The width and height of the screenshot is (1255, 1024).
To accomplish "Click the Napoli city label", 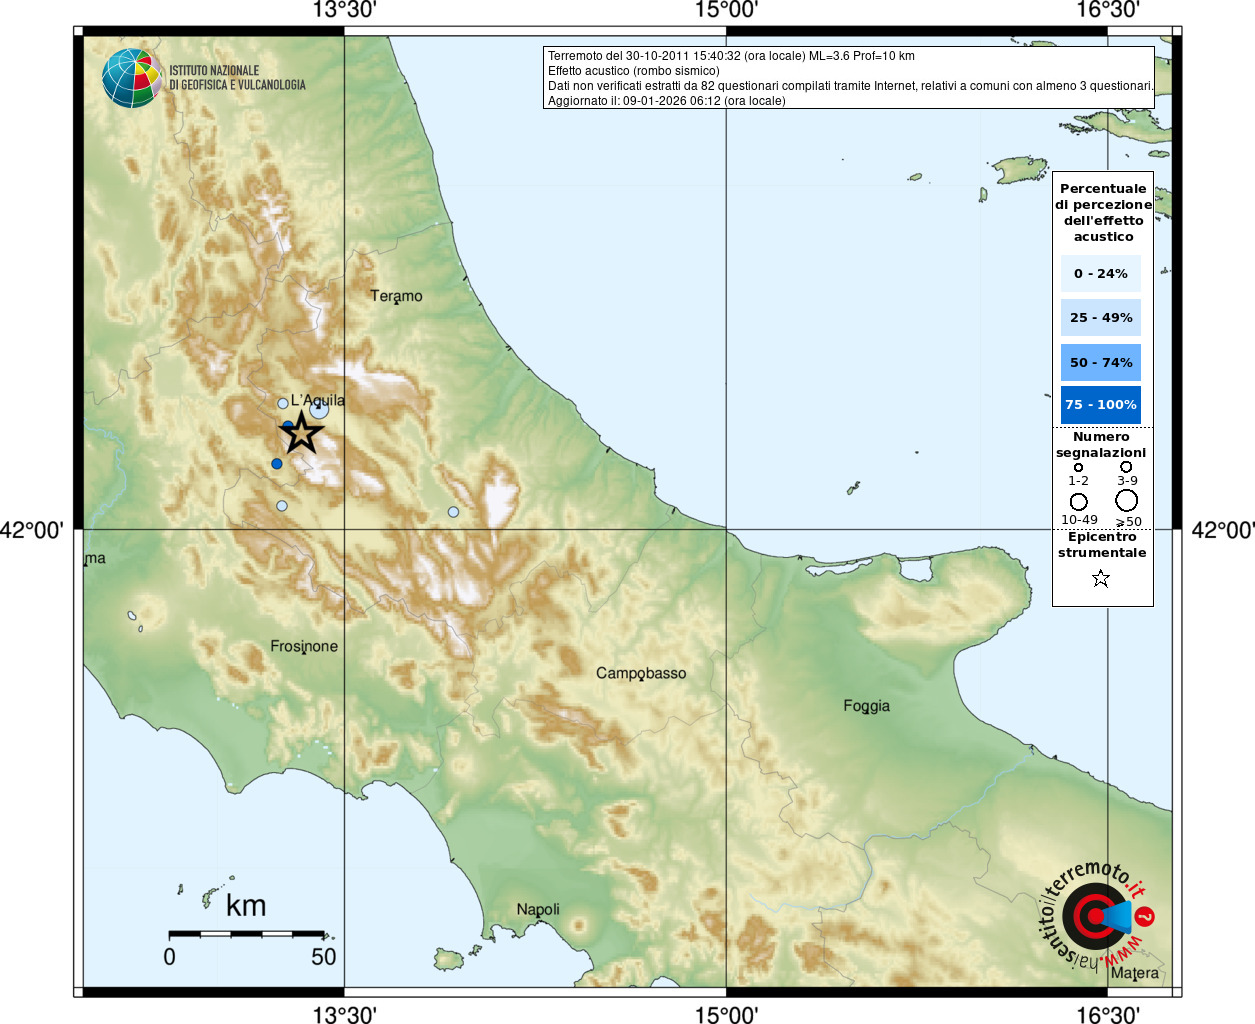I will tap(538, 909).
